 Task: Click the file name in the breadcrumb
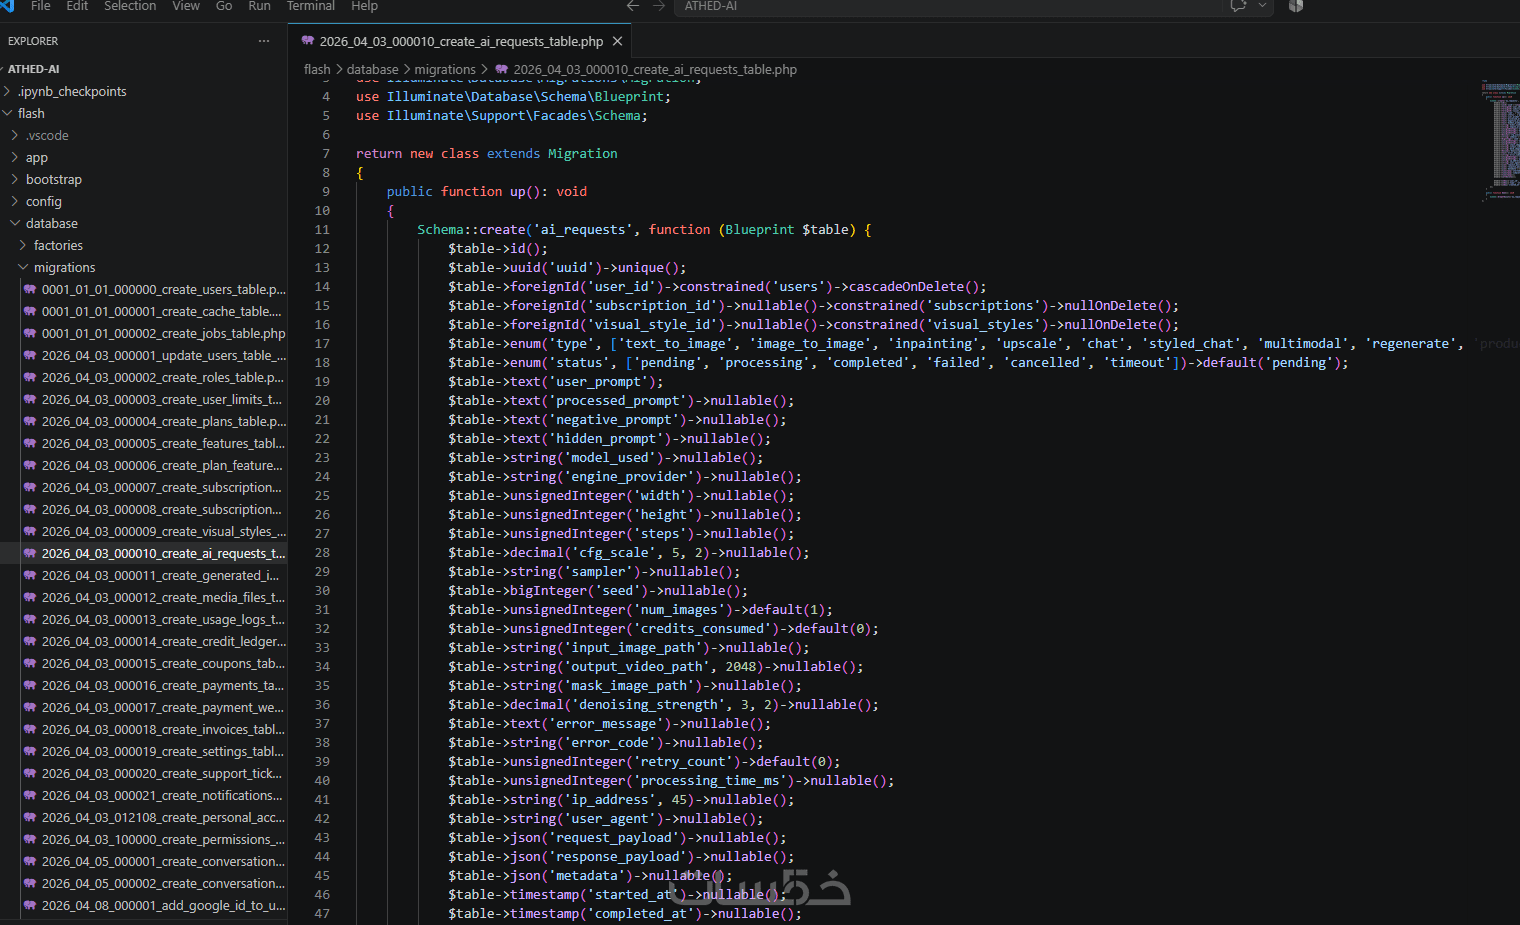click(655, 69)
